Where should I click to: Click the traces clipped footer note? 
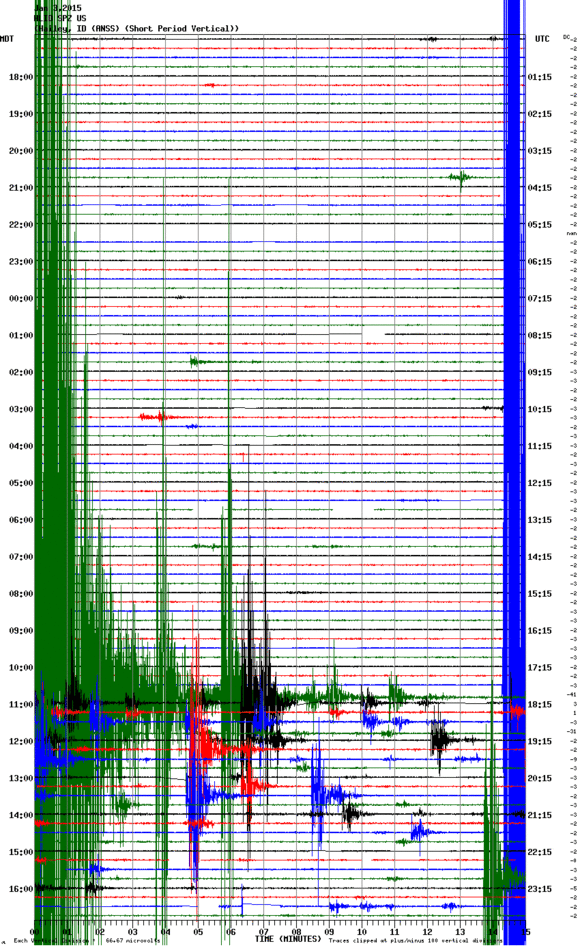(x=415, y=940)
